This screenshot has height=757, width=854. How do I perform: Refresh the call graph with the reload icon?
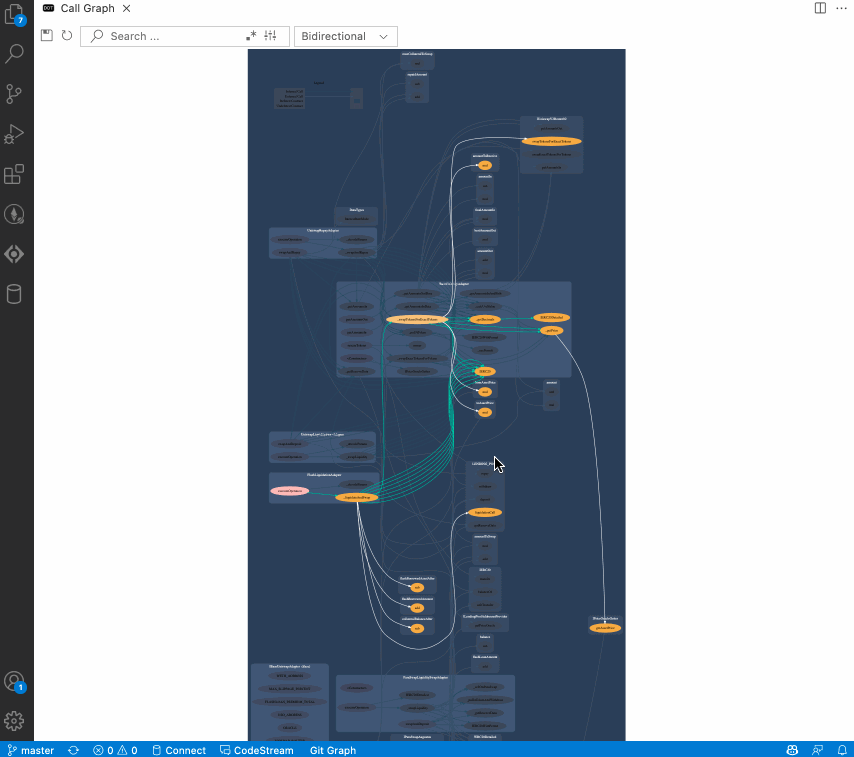[x=67, y=35]
